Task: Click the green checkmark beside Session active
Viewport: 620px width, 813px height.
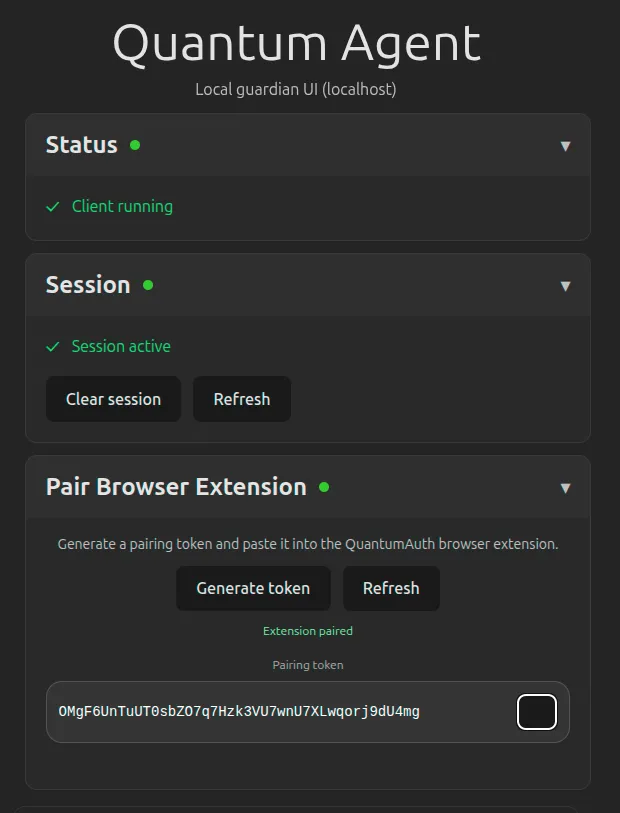Action: tap(53, 346)
